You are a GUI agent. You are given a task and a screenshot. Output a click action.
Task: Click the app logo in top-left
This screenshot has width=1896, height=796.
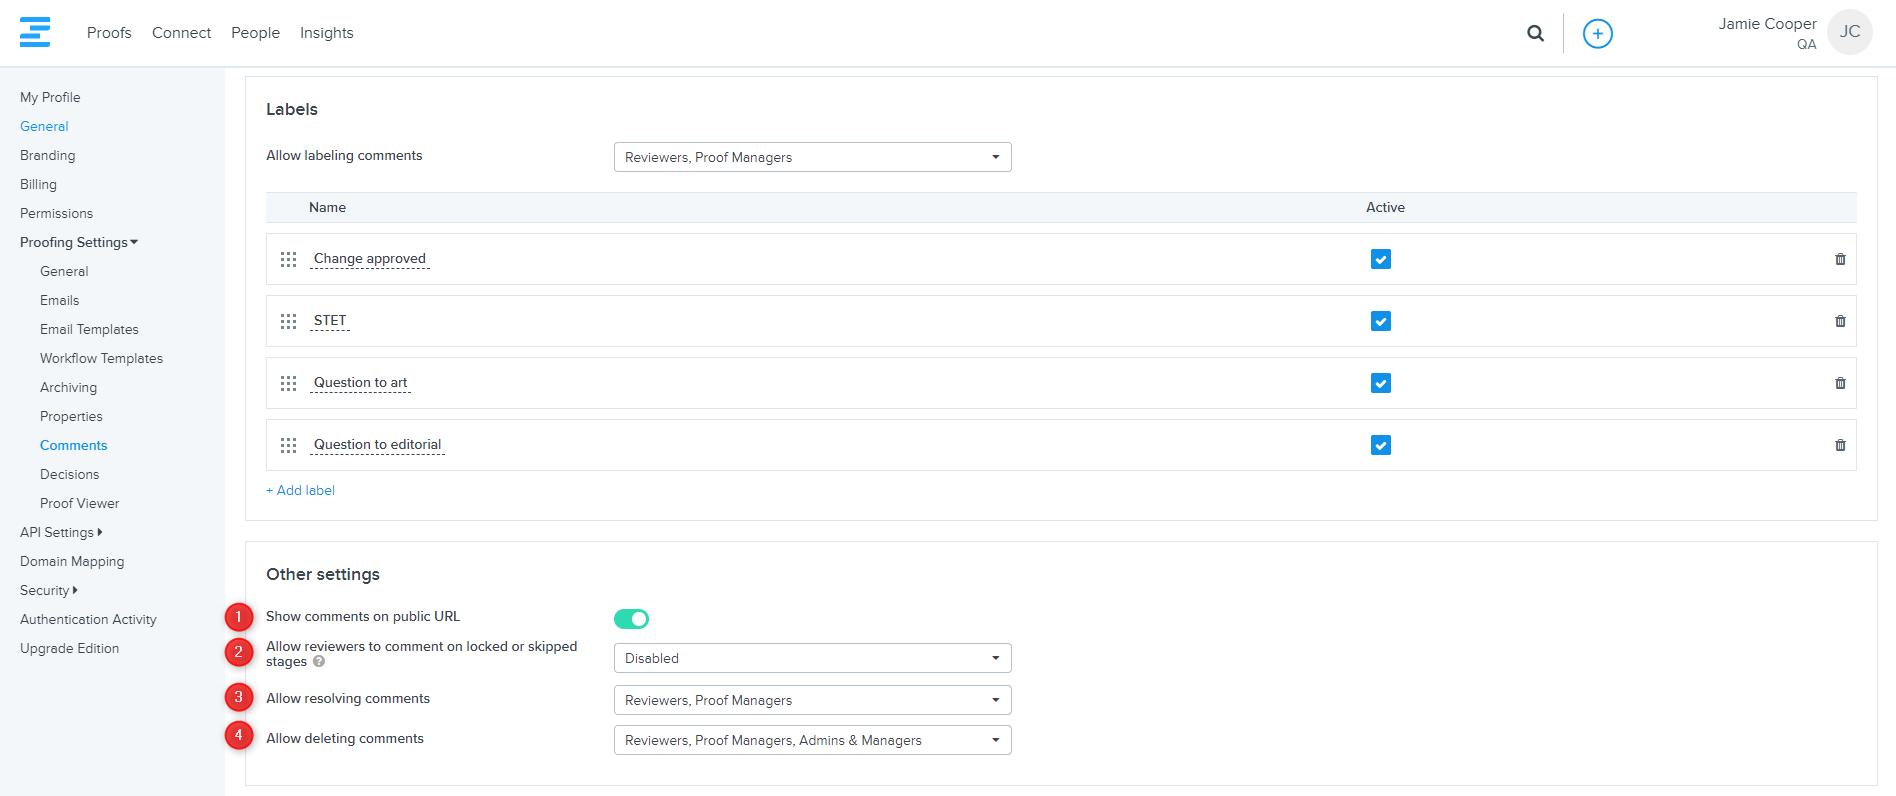pos(35,32)
